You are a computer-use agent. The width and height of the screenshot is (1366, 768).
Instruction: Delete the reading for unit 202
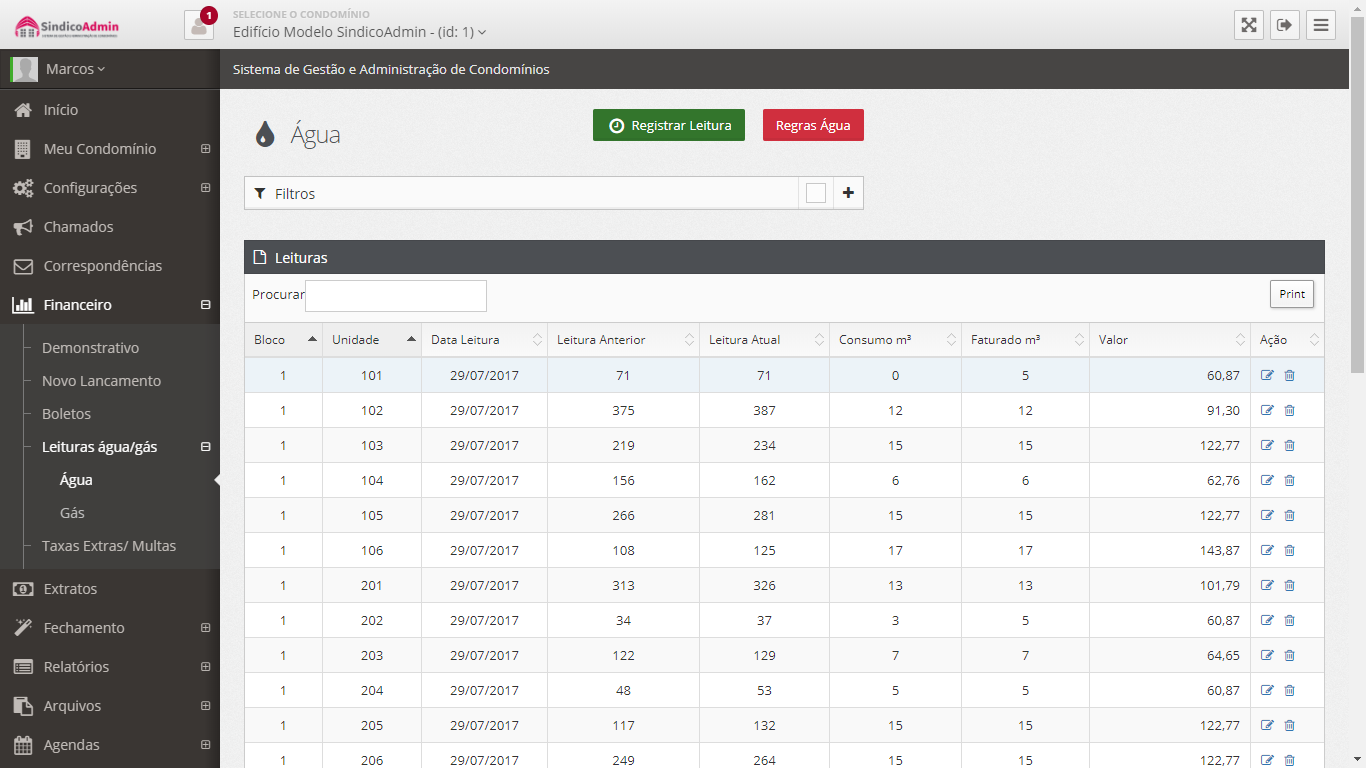1289,620
